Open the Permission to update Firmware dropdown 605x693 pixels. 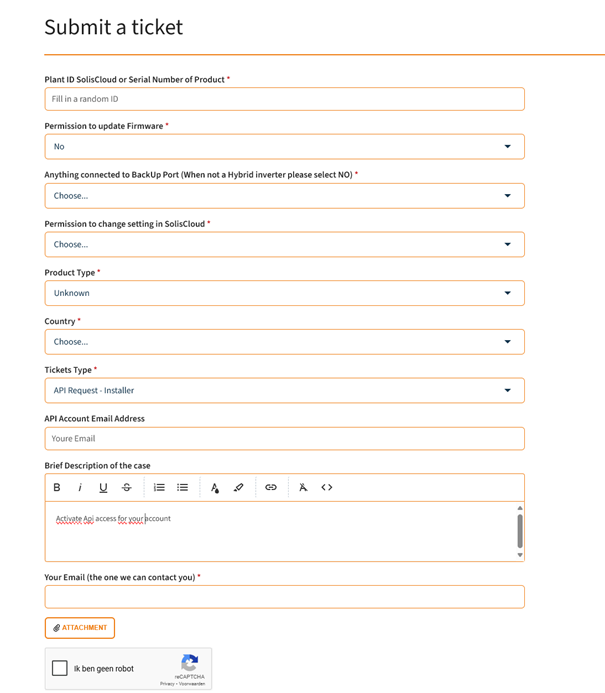click(284, 147)
